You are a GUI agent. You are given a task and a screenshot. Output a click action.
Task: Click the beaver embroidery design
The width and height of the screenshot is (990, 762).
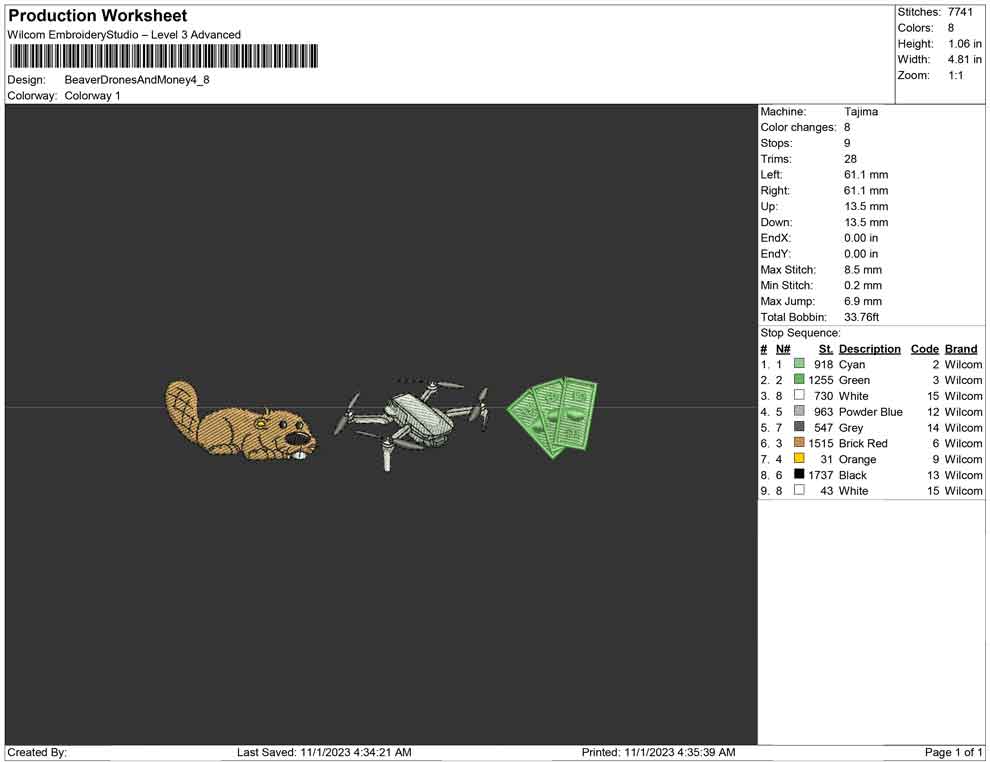coord(240,424)
